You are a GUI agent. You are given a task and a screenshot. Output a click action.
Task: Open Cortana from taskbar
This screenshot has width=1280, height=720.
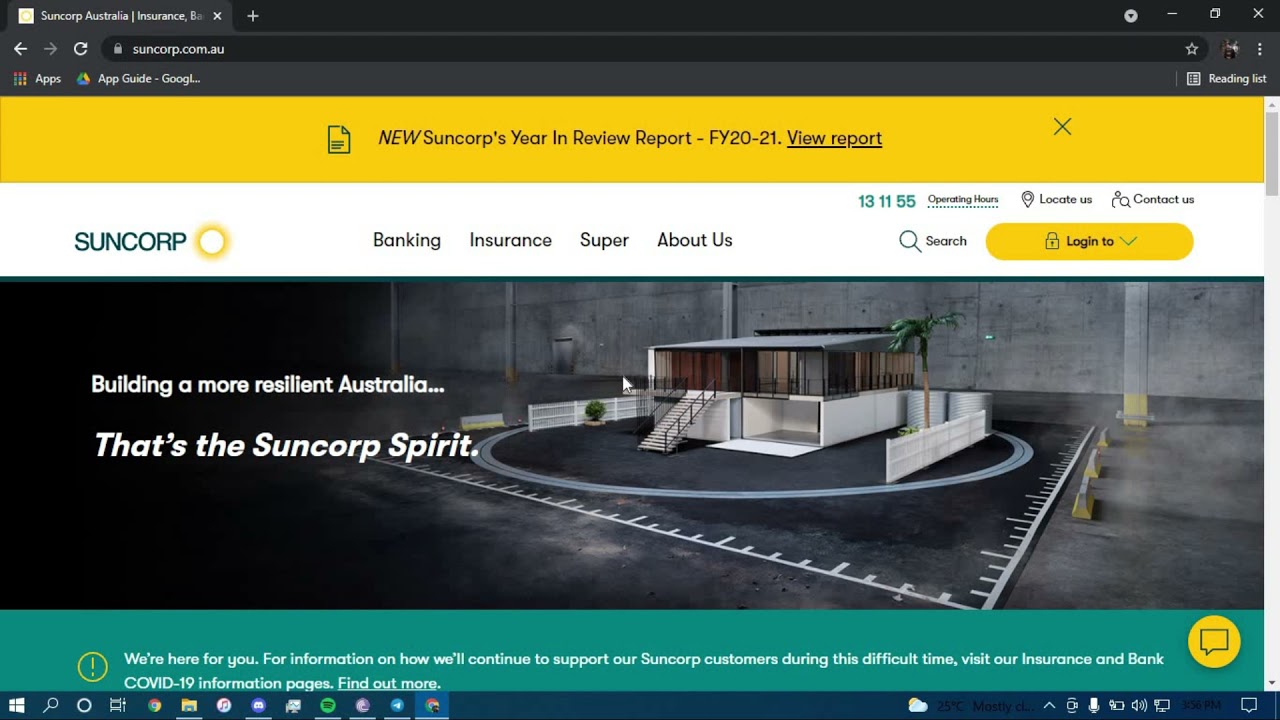[84, 705]
